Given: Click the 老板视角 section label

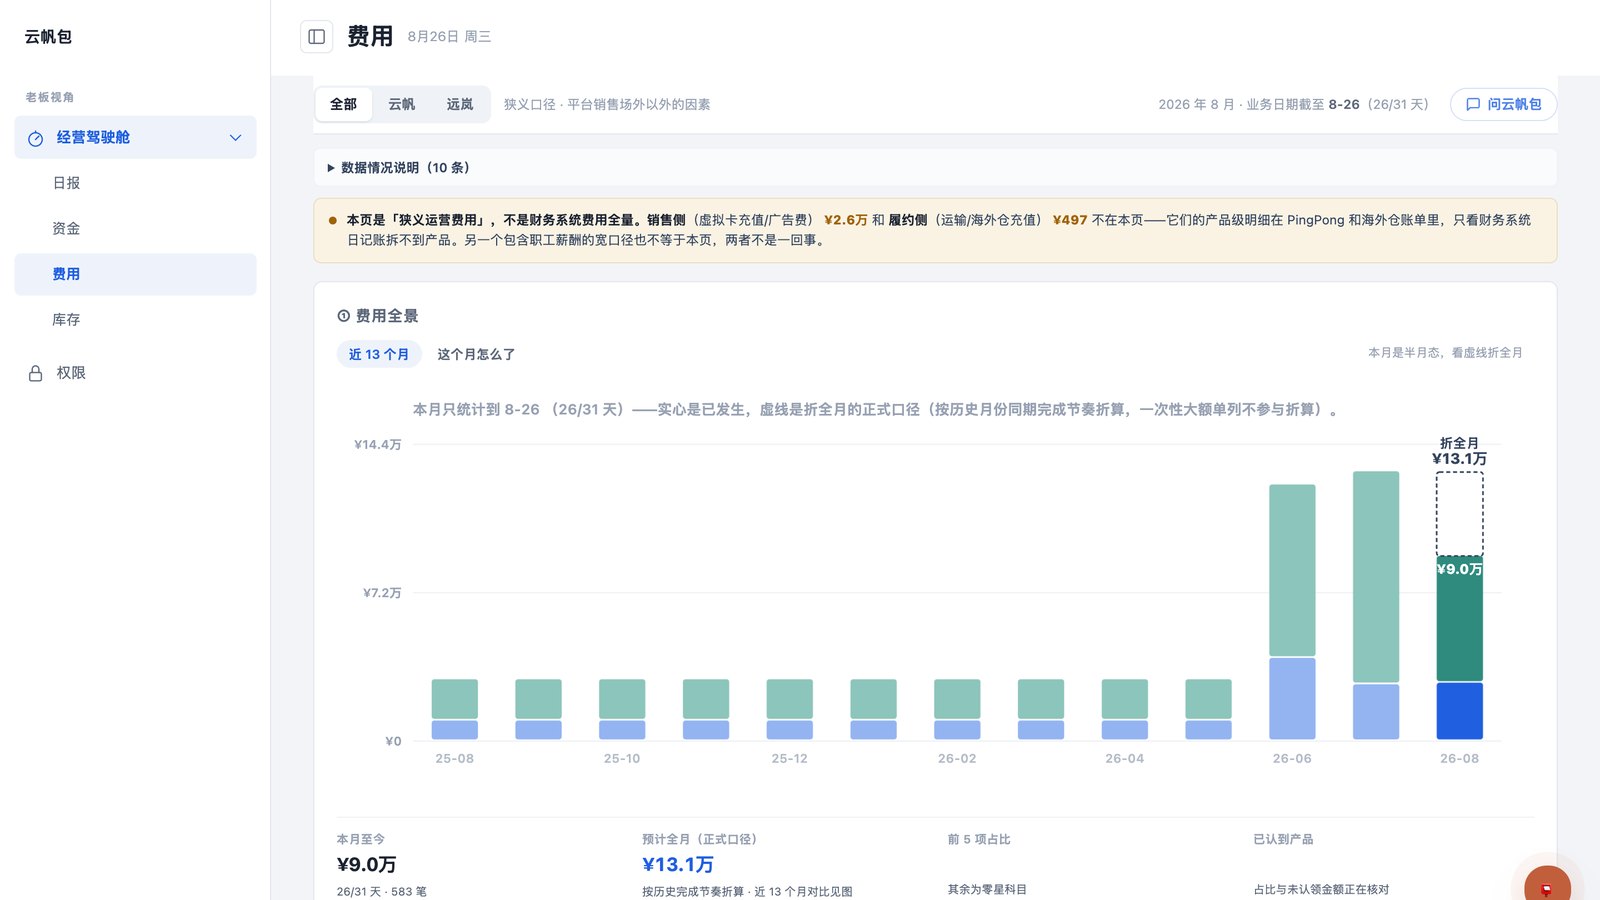Looking at the screenshot, I should tap(50, 97).
